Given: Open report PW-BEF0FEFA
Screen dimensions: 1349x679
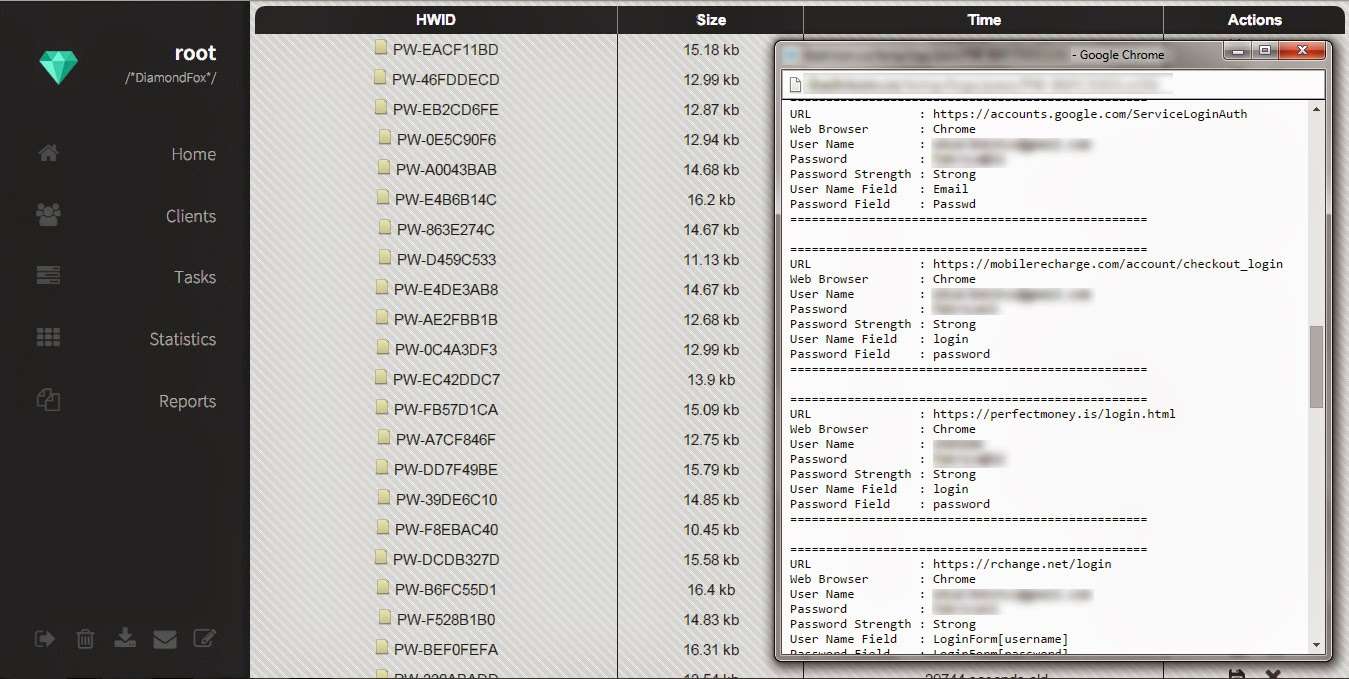Looking at the screenshot, I should pos(446,650).
